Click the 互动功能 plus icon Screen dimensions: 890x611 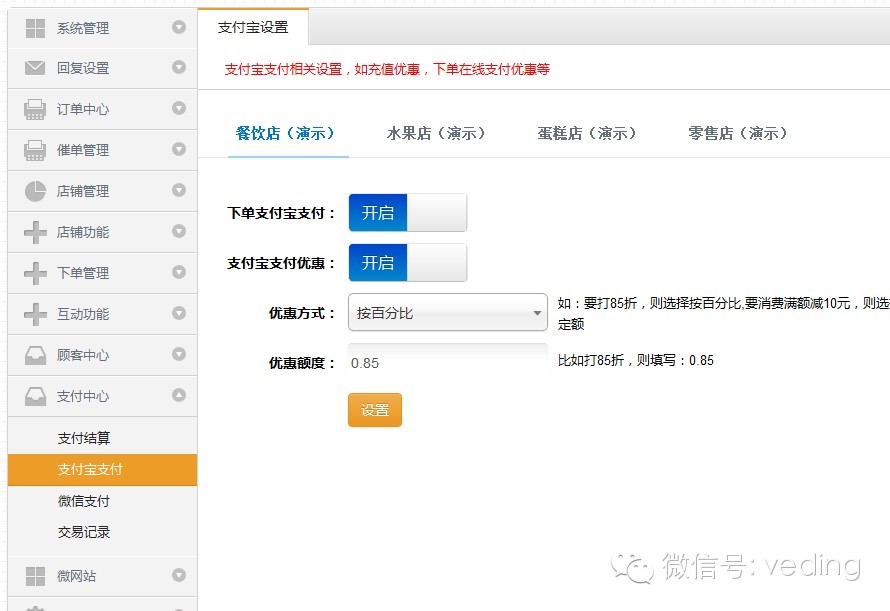point(35,314)
